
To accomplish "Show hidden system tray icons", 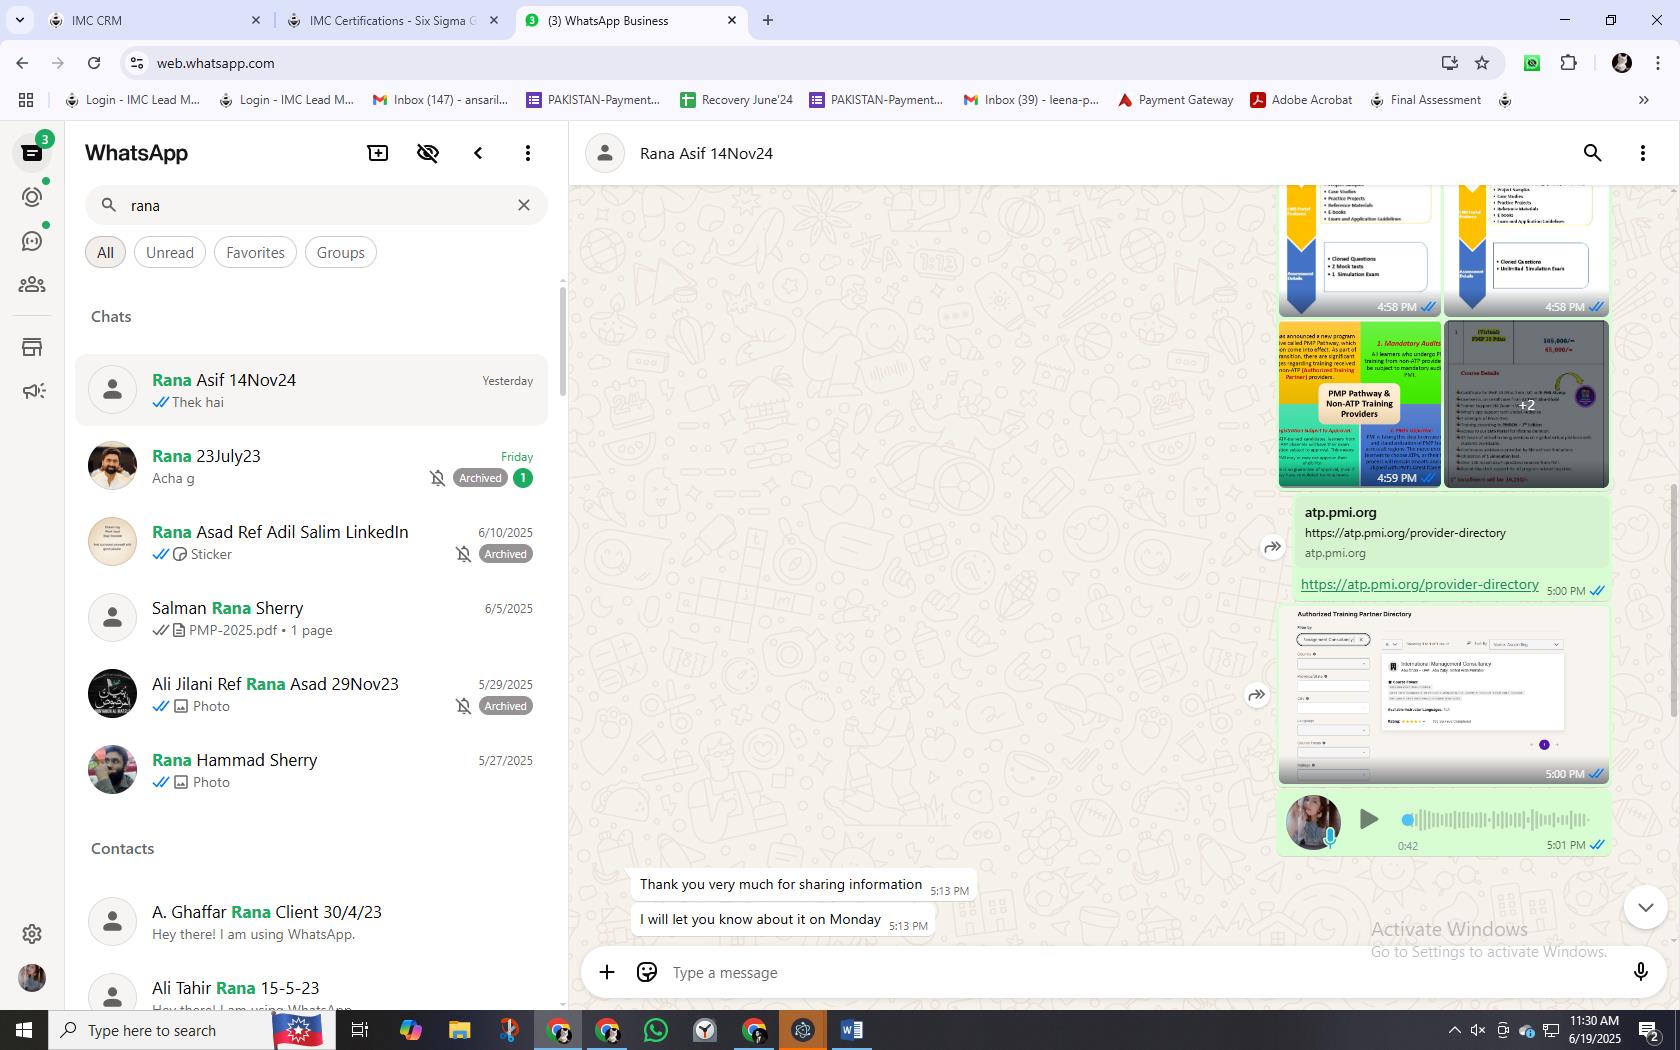I will [1454, 1030].
